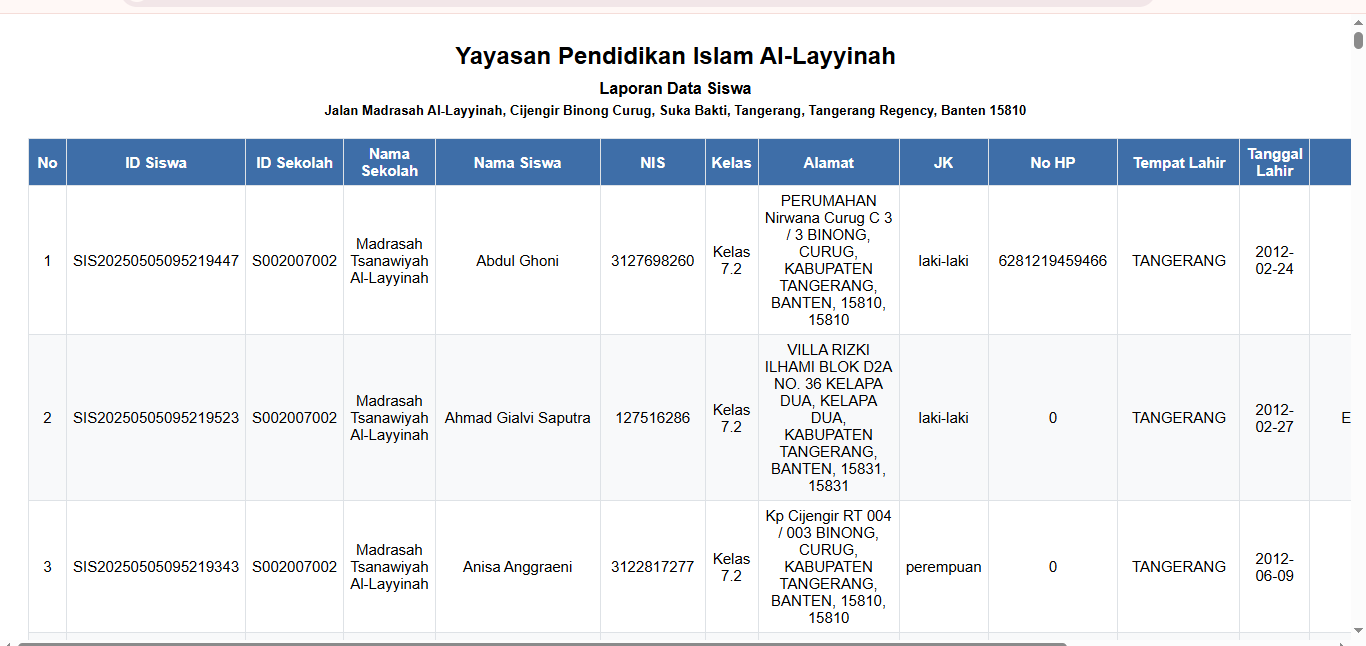
Task: Click the "Kelas" column header
Action: pos(731,162)
